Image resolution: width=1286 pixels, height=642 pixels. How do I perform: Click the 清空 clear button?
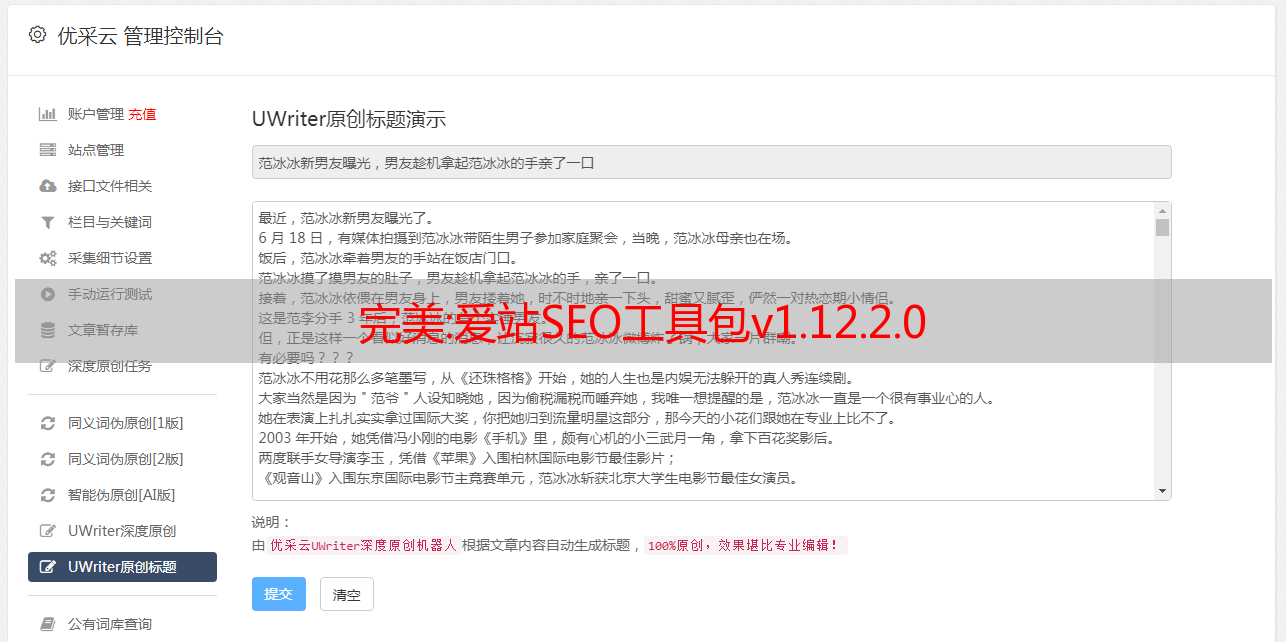click(347, 594)
